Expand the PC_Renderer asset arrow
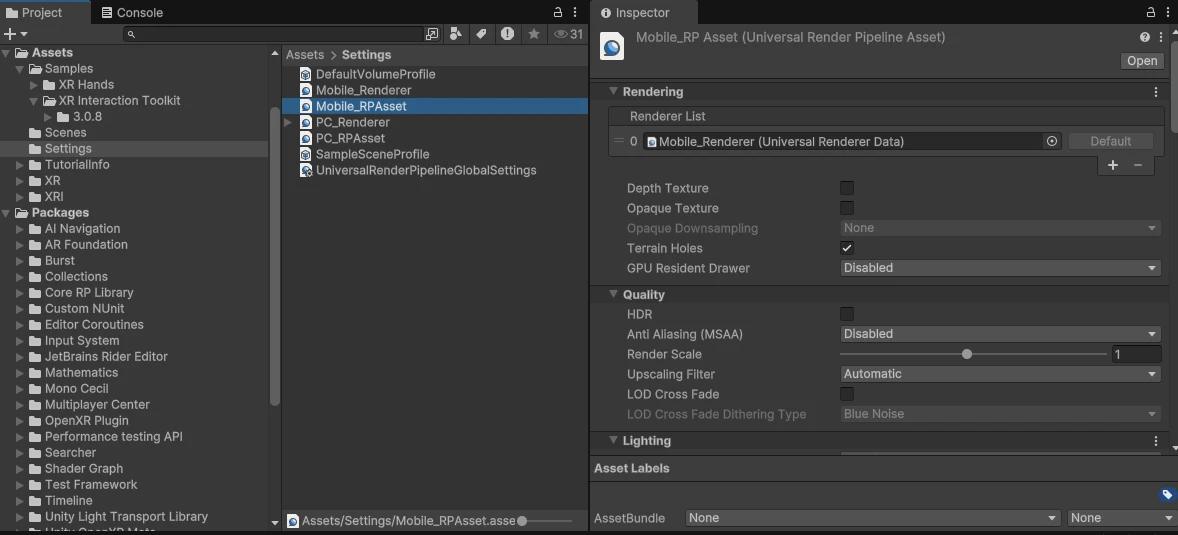1178x535 pixels. tap(288, 122)
